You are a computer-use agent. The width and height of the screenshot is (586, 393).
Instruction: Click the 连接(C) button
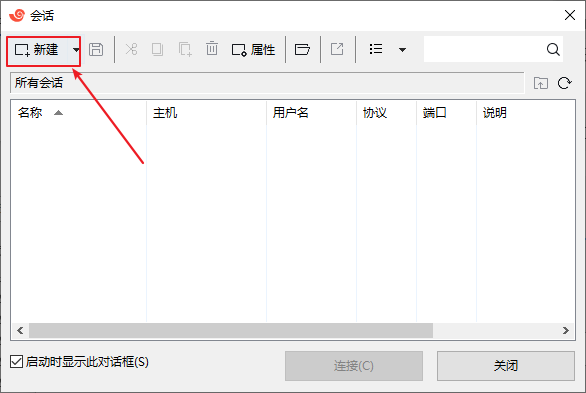click(354, 366)
